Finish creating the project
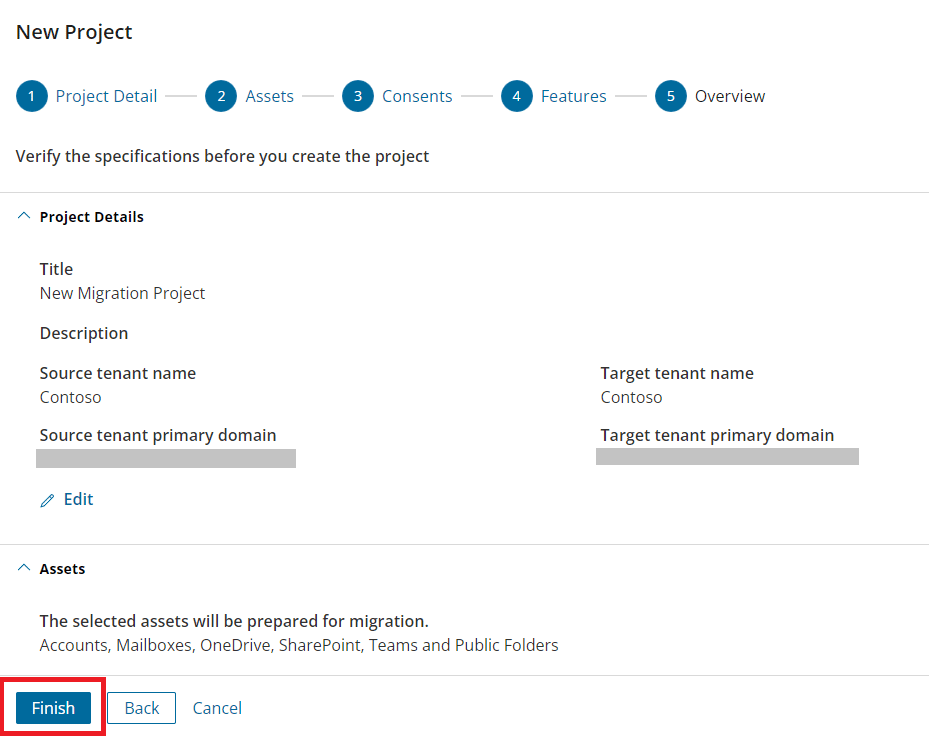Screen dimensions: 929x739 (x=53, y=708)
